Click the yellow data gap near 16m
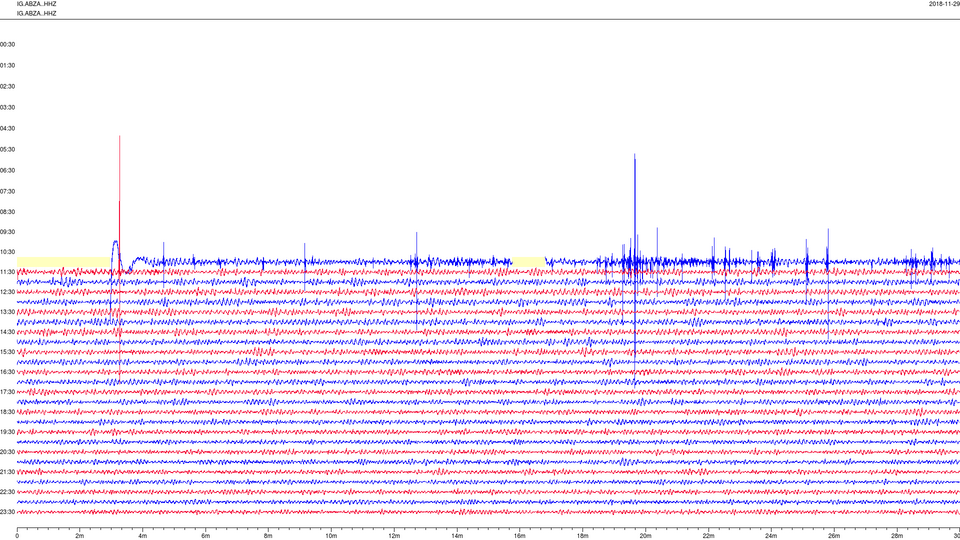 (x=528, y=262)
